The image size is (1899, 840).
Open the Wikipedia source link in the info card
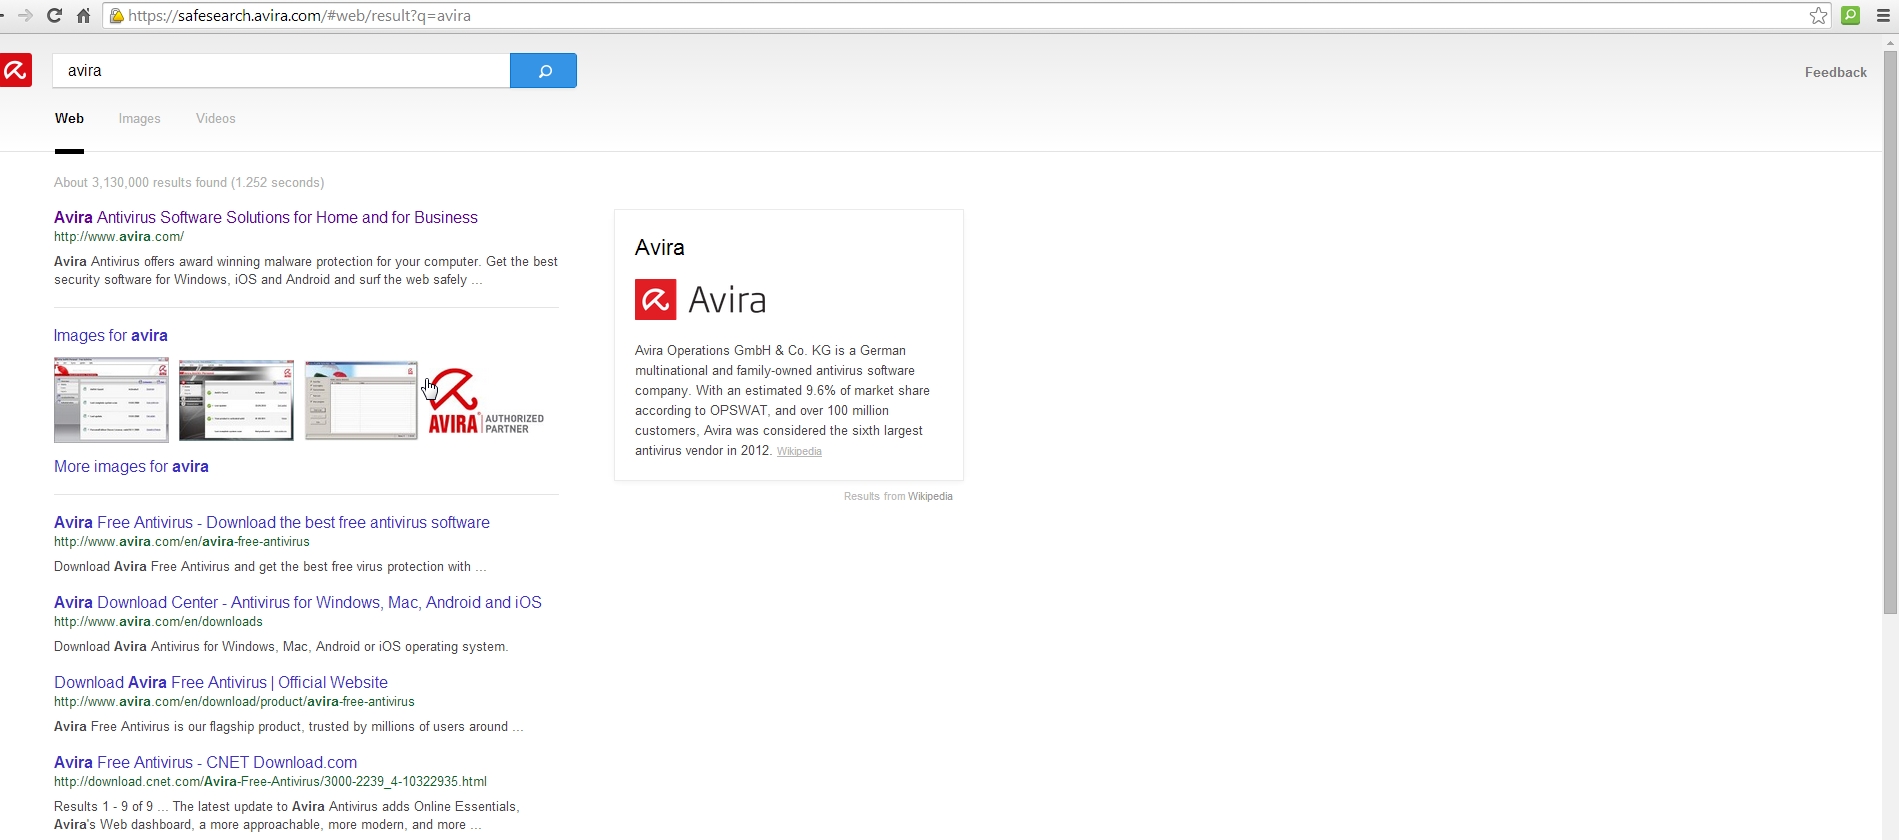tap(799, 452)
